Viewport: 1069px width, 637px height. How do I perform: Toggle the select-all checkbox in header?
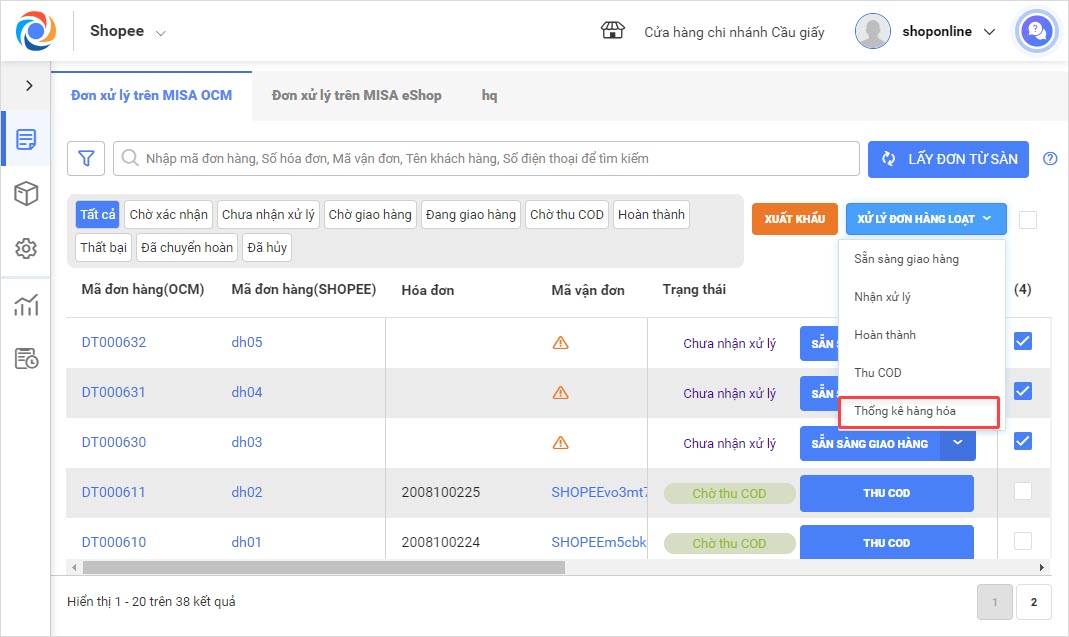pos(1027,220)
